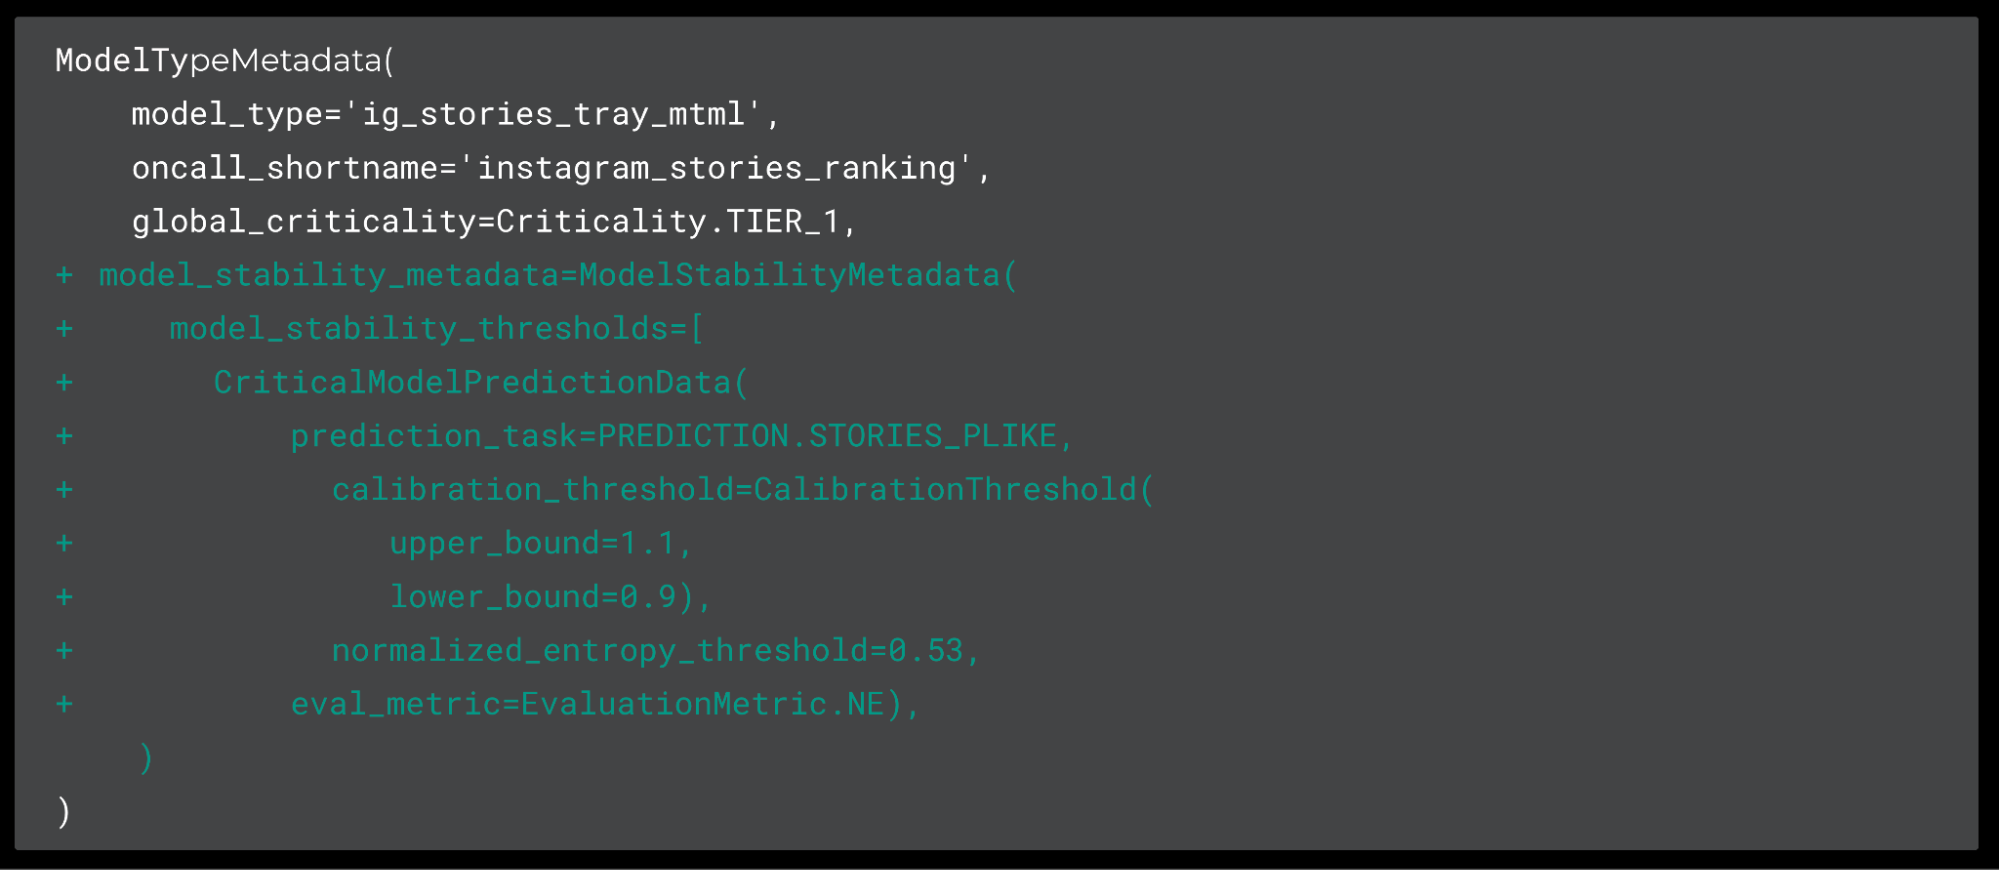Click the plus marker beside upper_bound line
This screenshot has height=870, width=1999.
coord(65,544)
